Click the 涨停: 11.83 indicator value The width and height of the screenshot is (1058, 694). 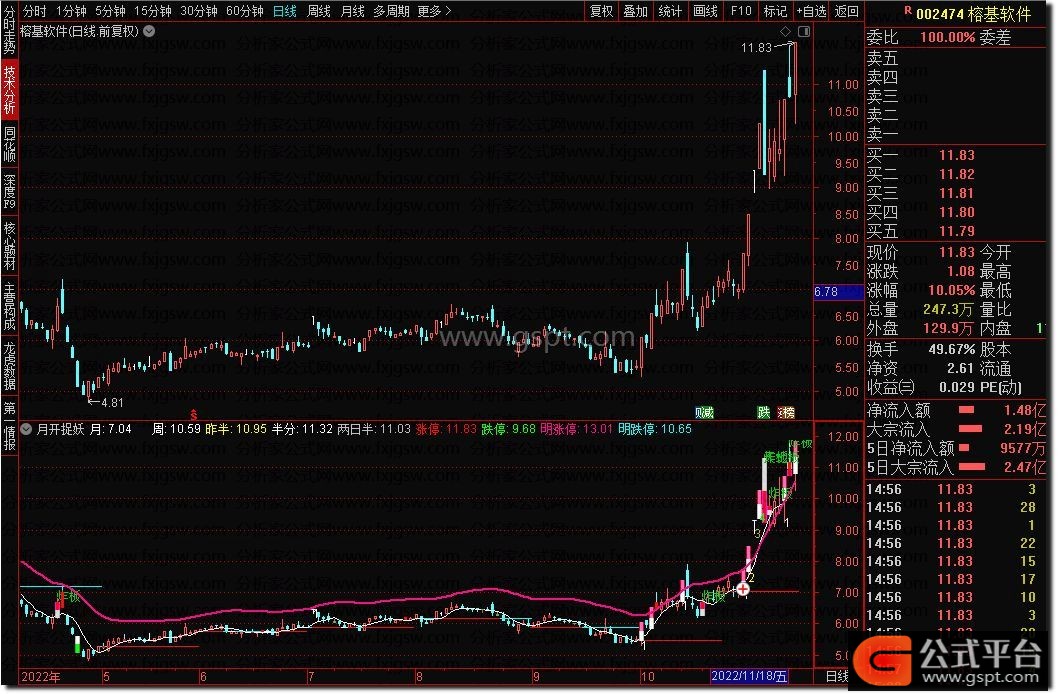446,429
